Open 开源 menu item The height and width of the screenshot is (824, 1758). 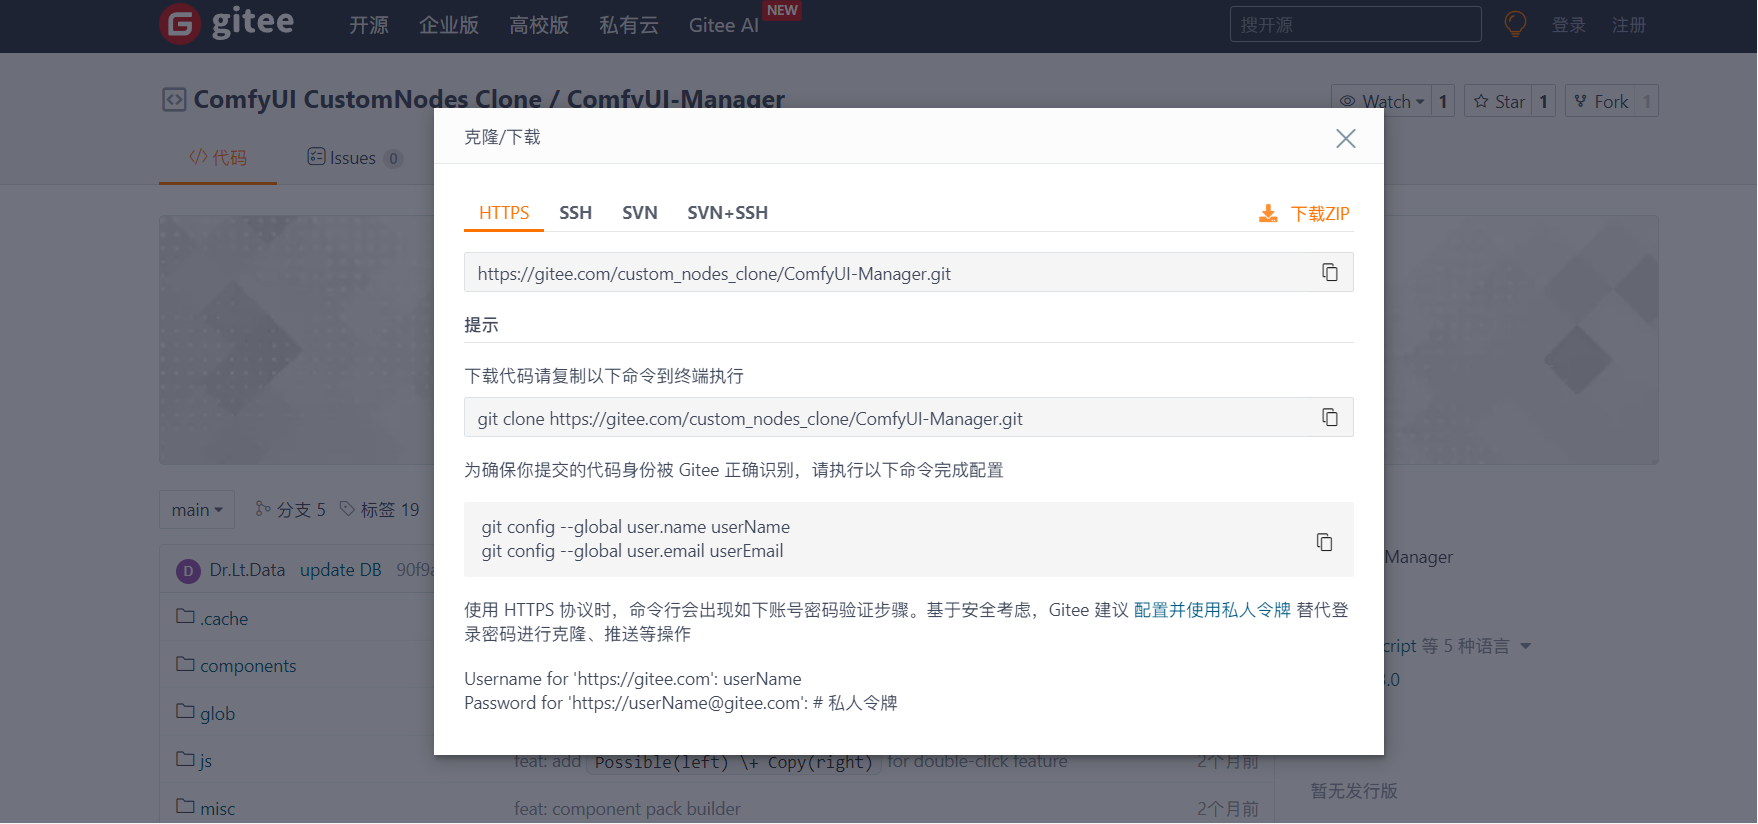click(x=369, y=25)
